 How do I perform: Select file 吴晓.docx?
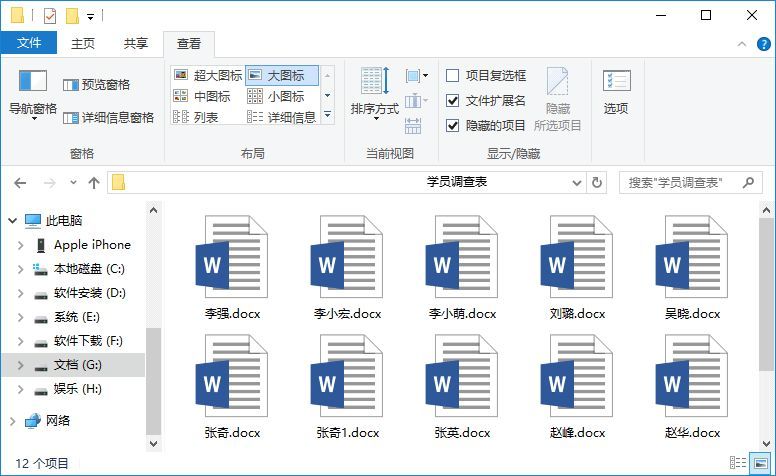692,267
